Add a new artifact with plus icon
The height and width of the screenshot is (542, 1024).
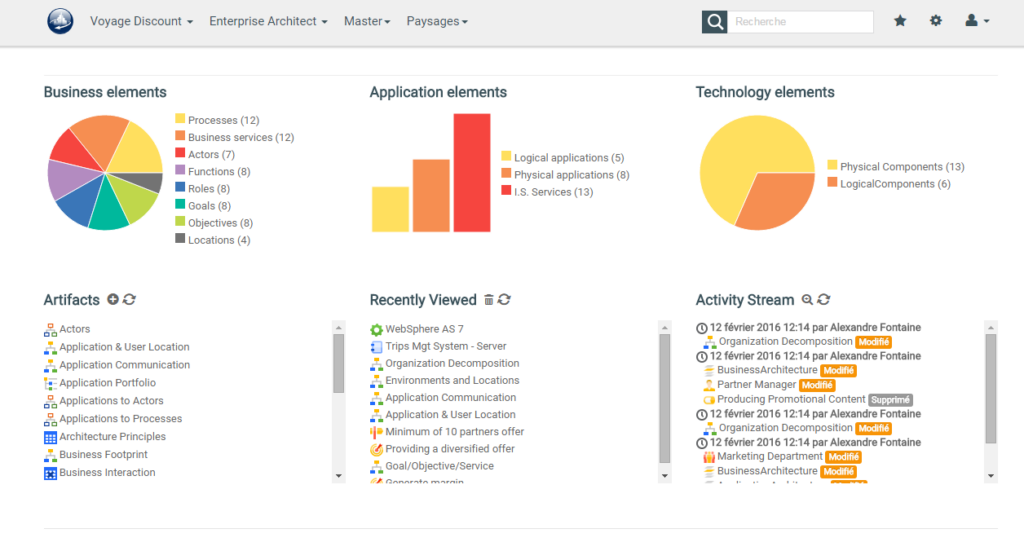click(x=113, y=300)
